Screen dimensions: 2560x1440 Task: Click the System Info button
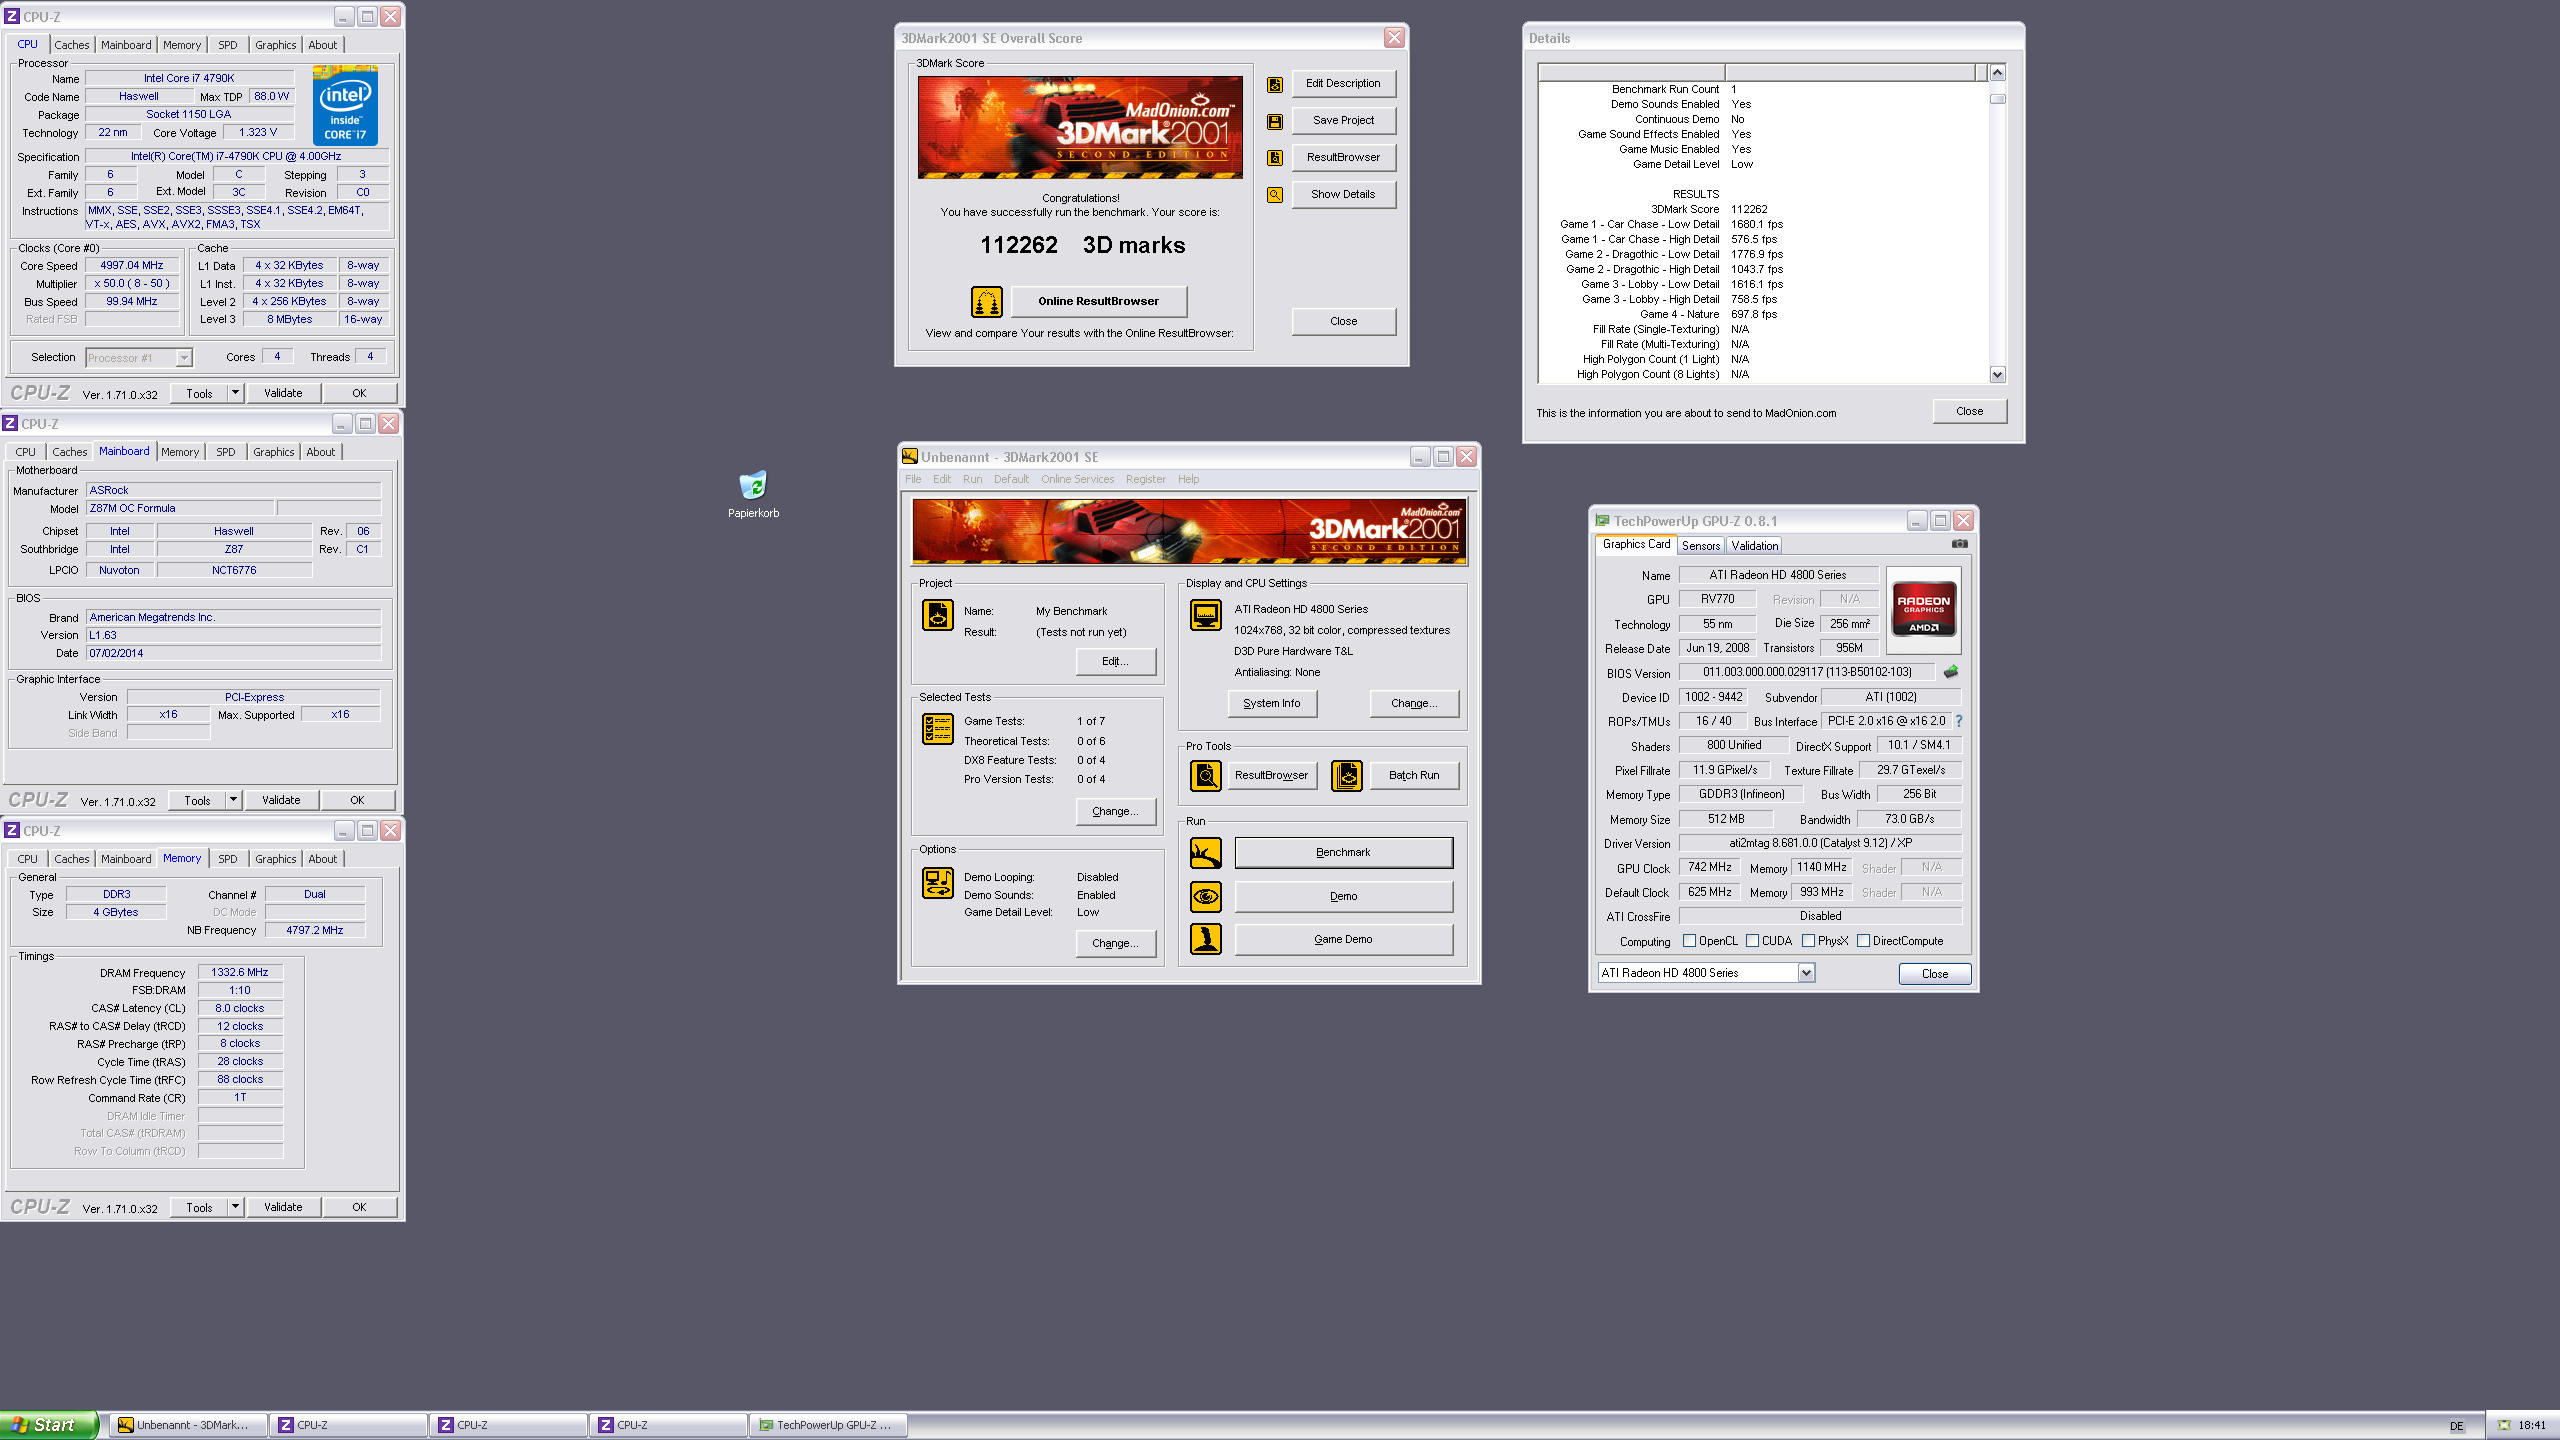(1272, 704)
